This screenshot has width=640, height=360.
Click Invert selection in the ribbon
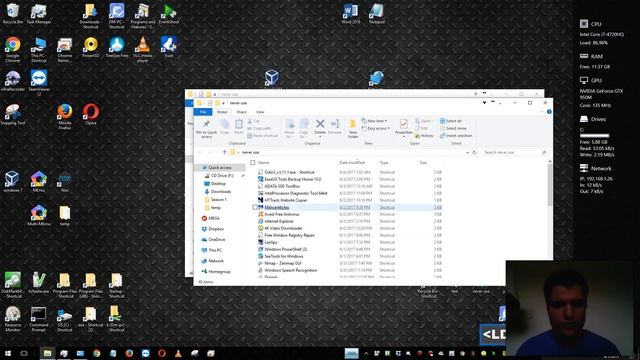[456, 136]
